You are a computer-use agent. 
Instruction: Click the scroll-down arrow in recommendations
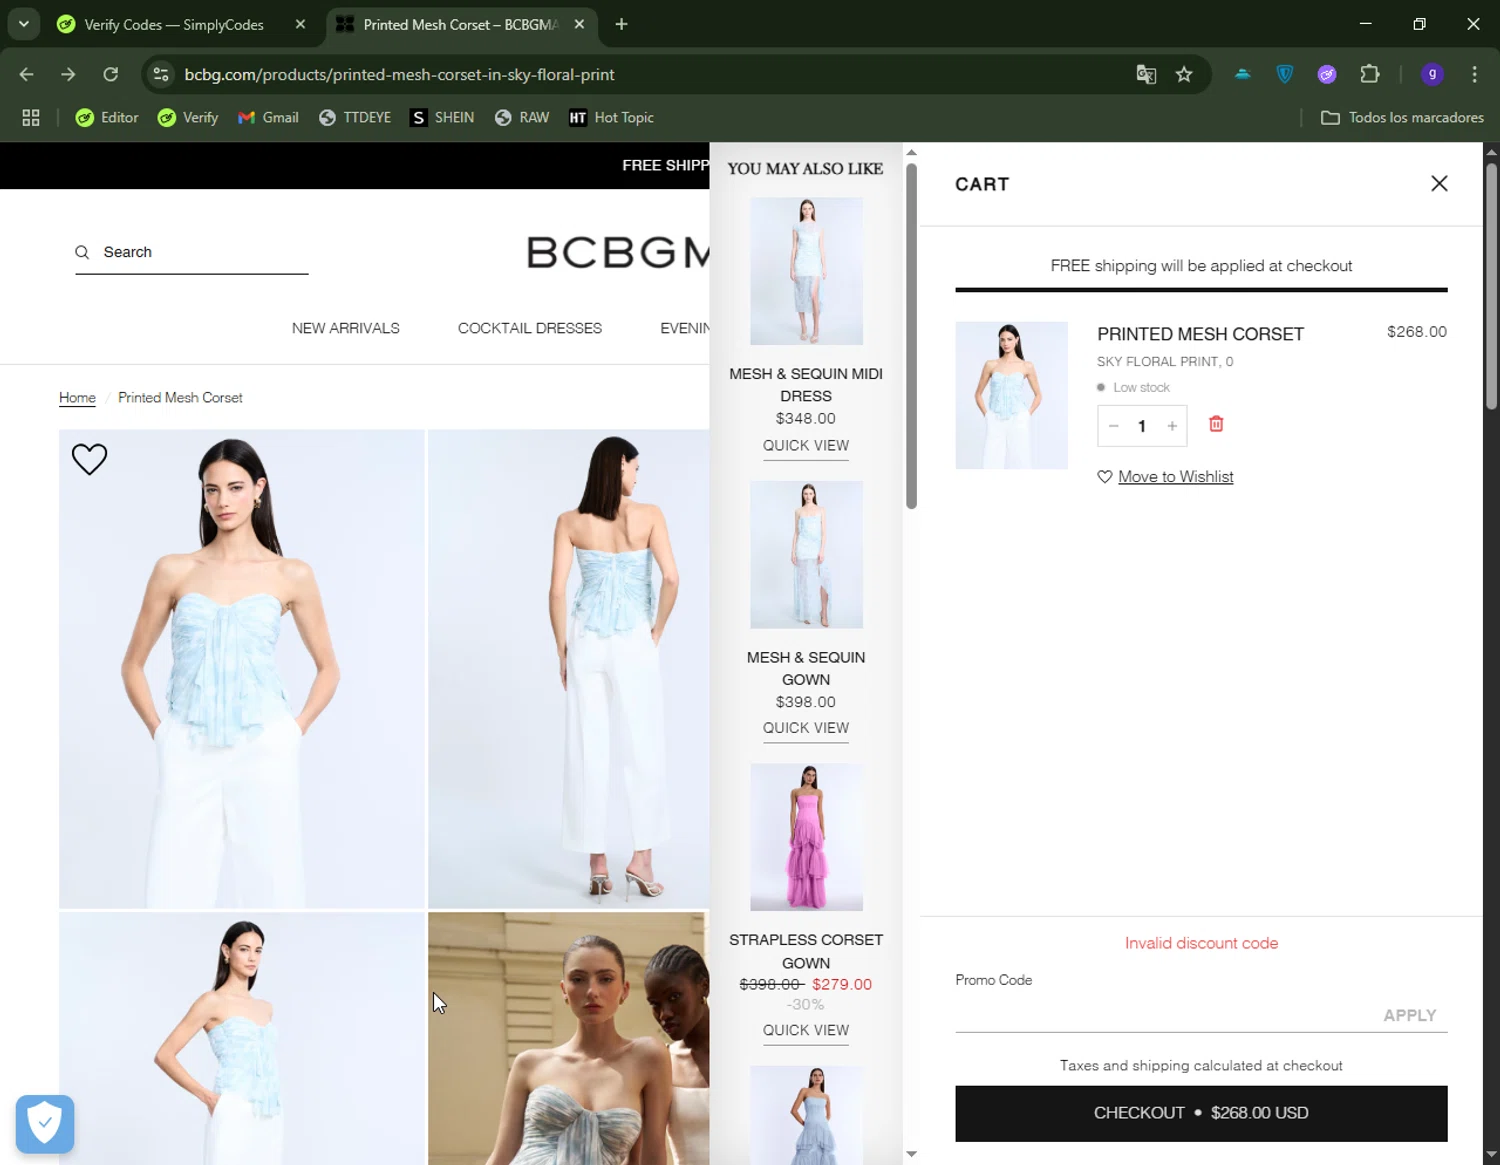click(x=911, y=1154)
